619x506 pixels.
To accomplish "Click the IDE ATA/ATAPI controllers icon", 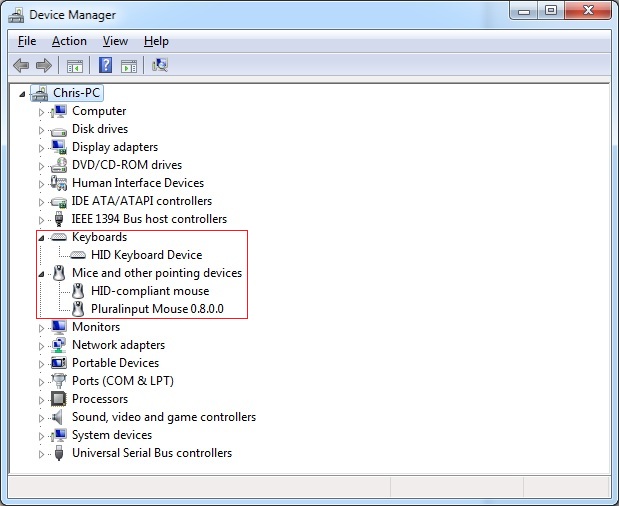I will [59, 202].
